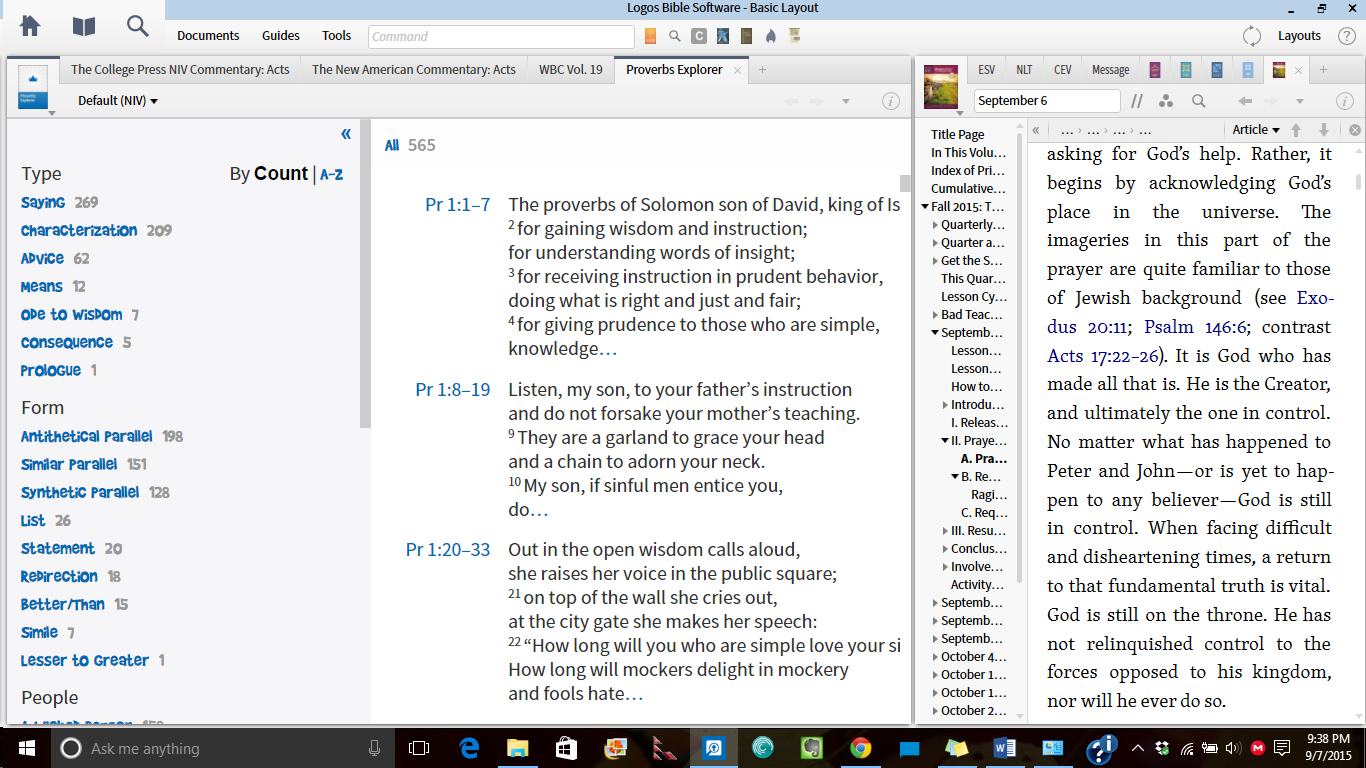Expand the Bad Teac... contents entry
This screenshot has height=768, width=1366.
click(x=935, y=315)
